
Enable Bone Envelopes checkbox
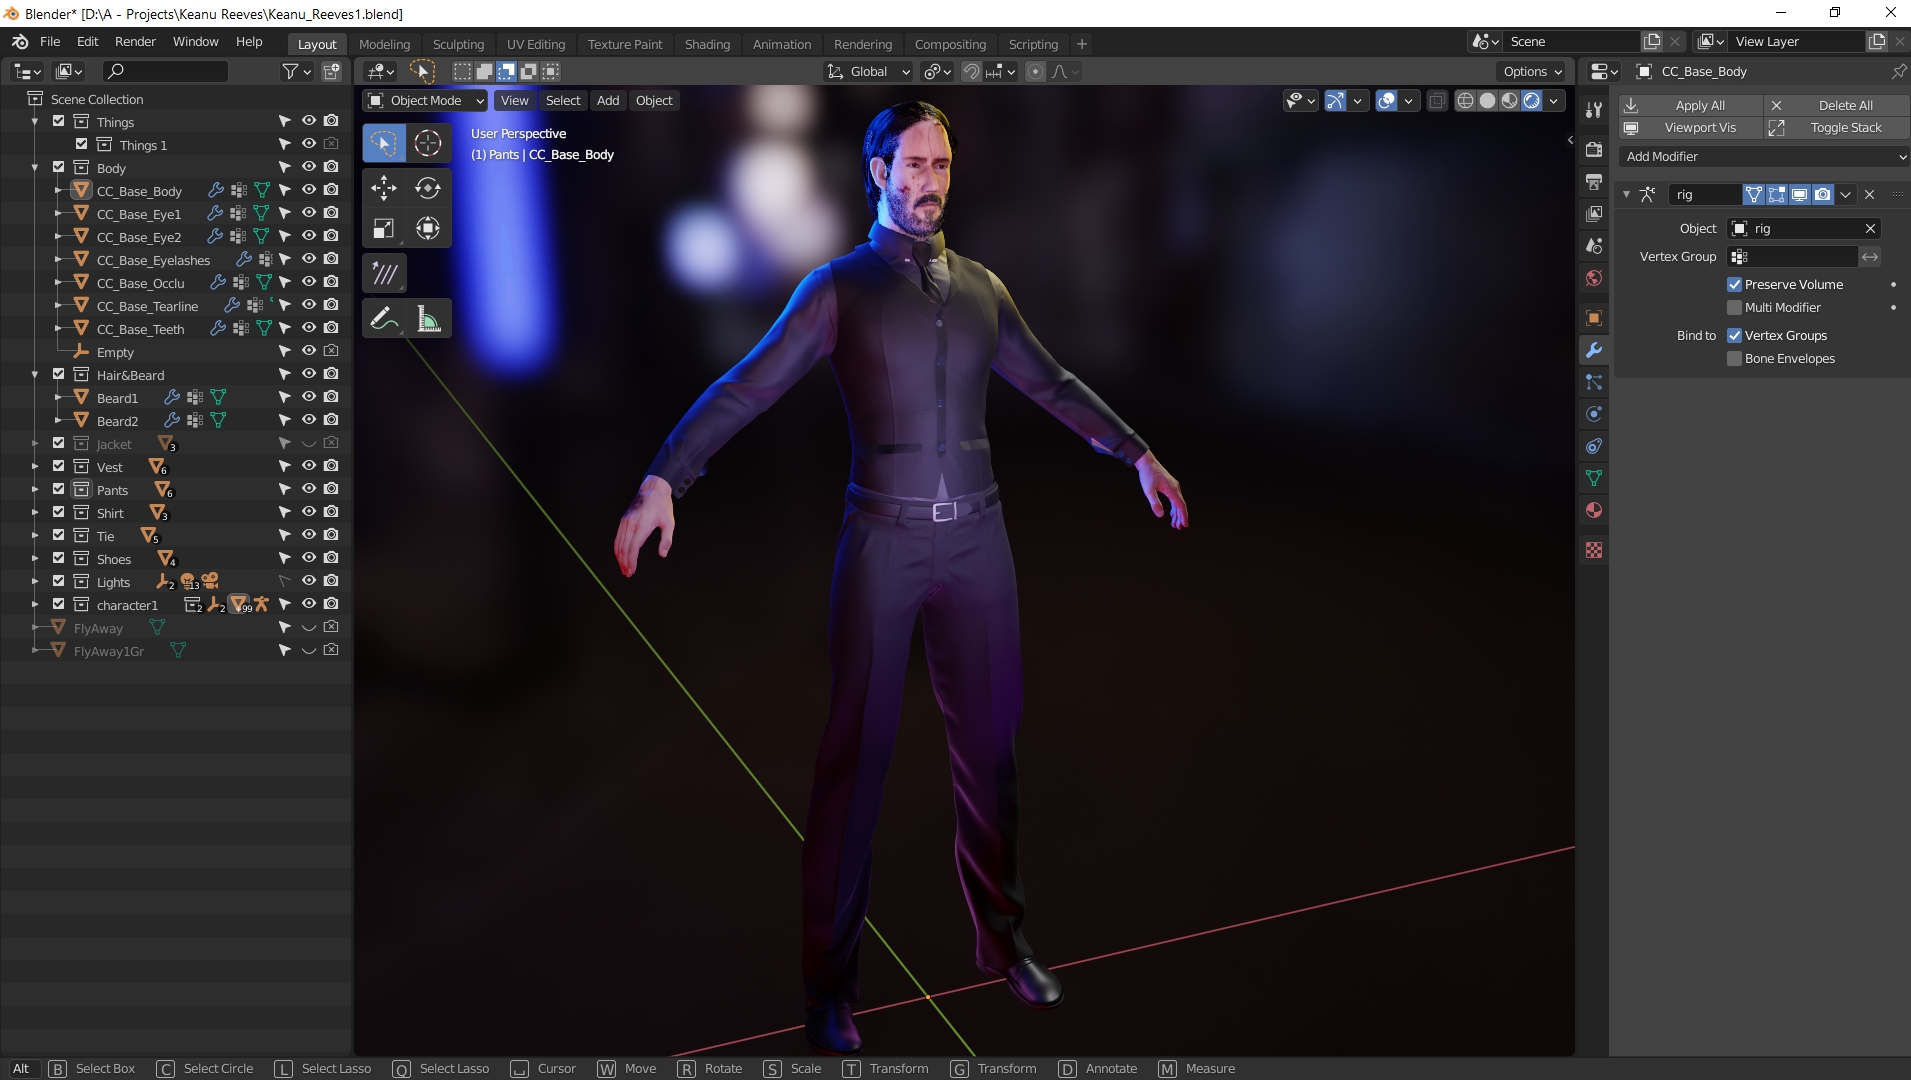point(1735,359)
